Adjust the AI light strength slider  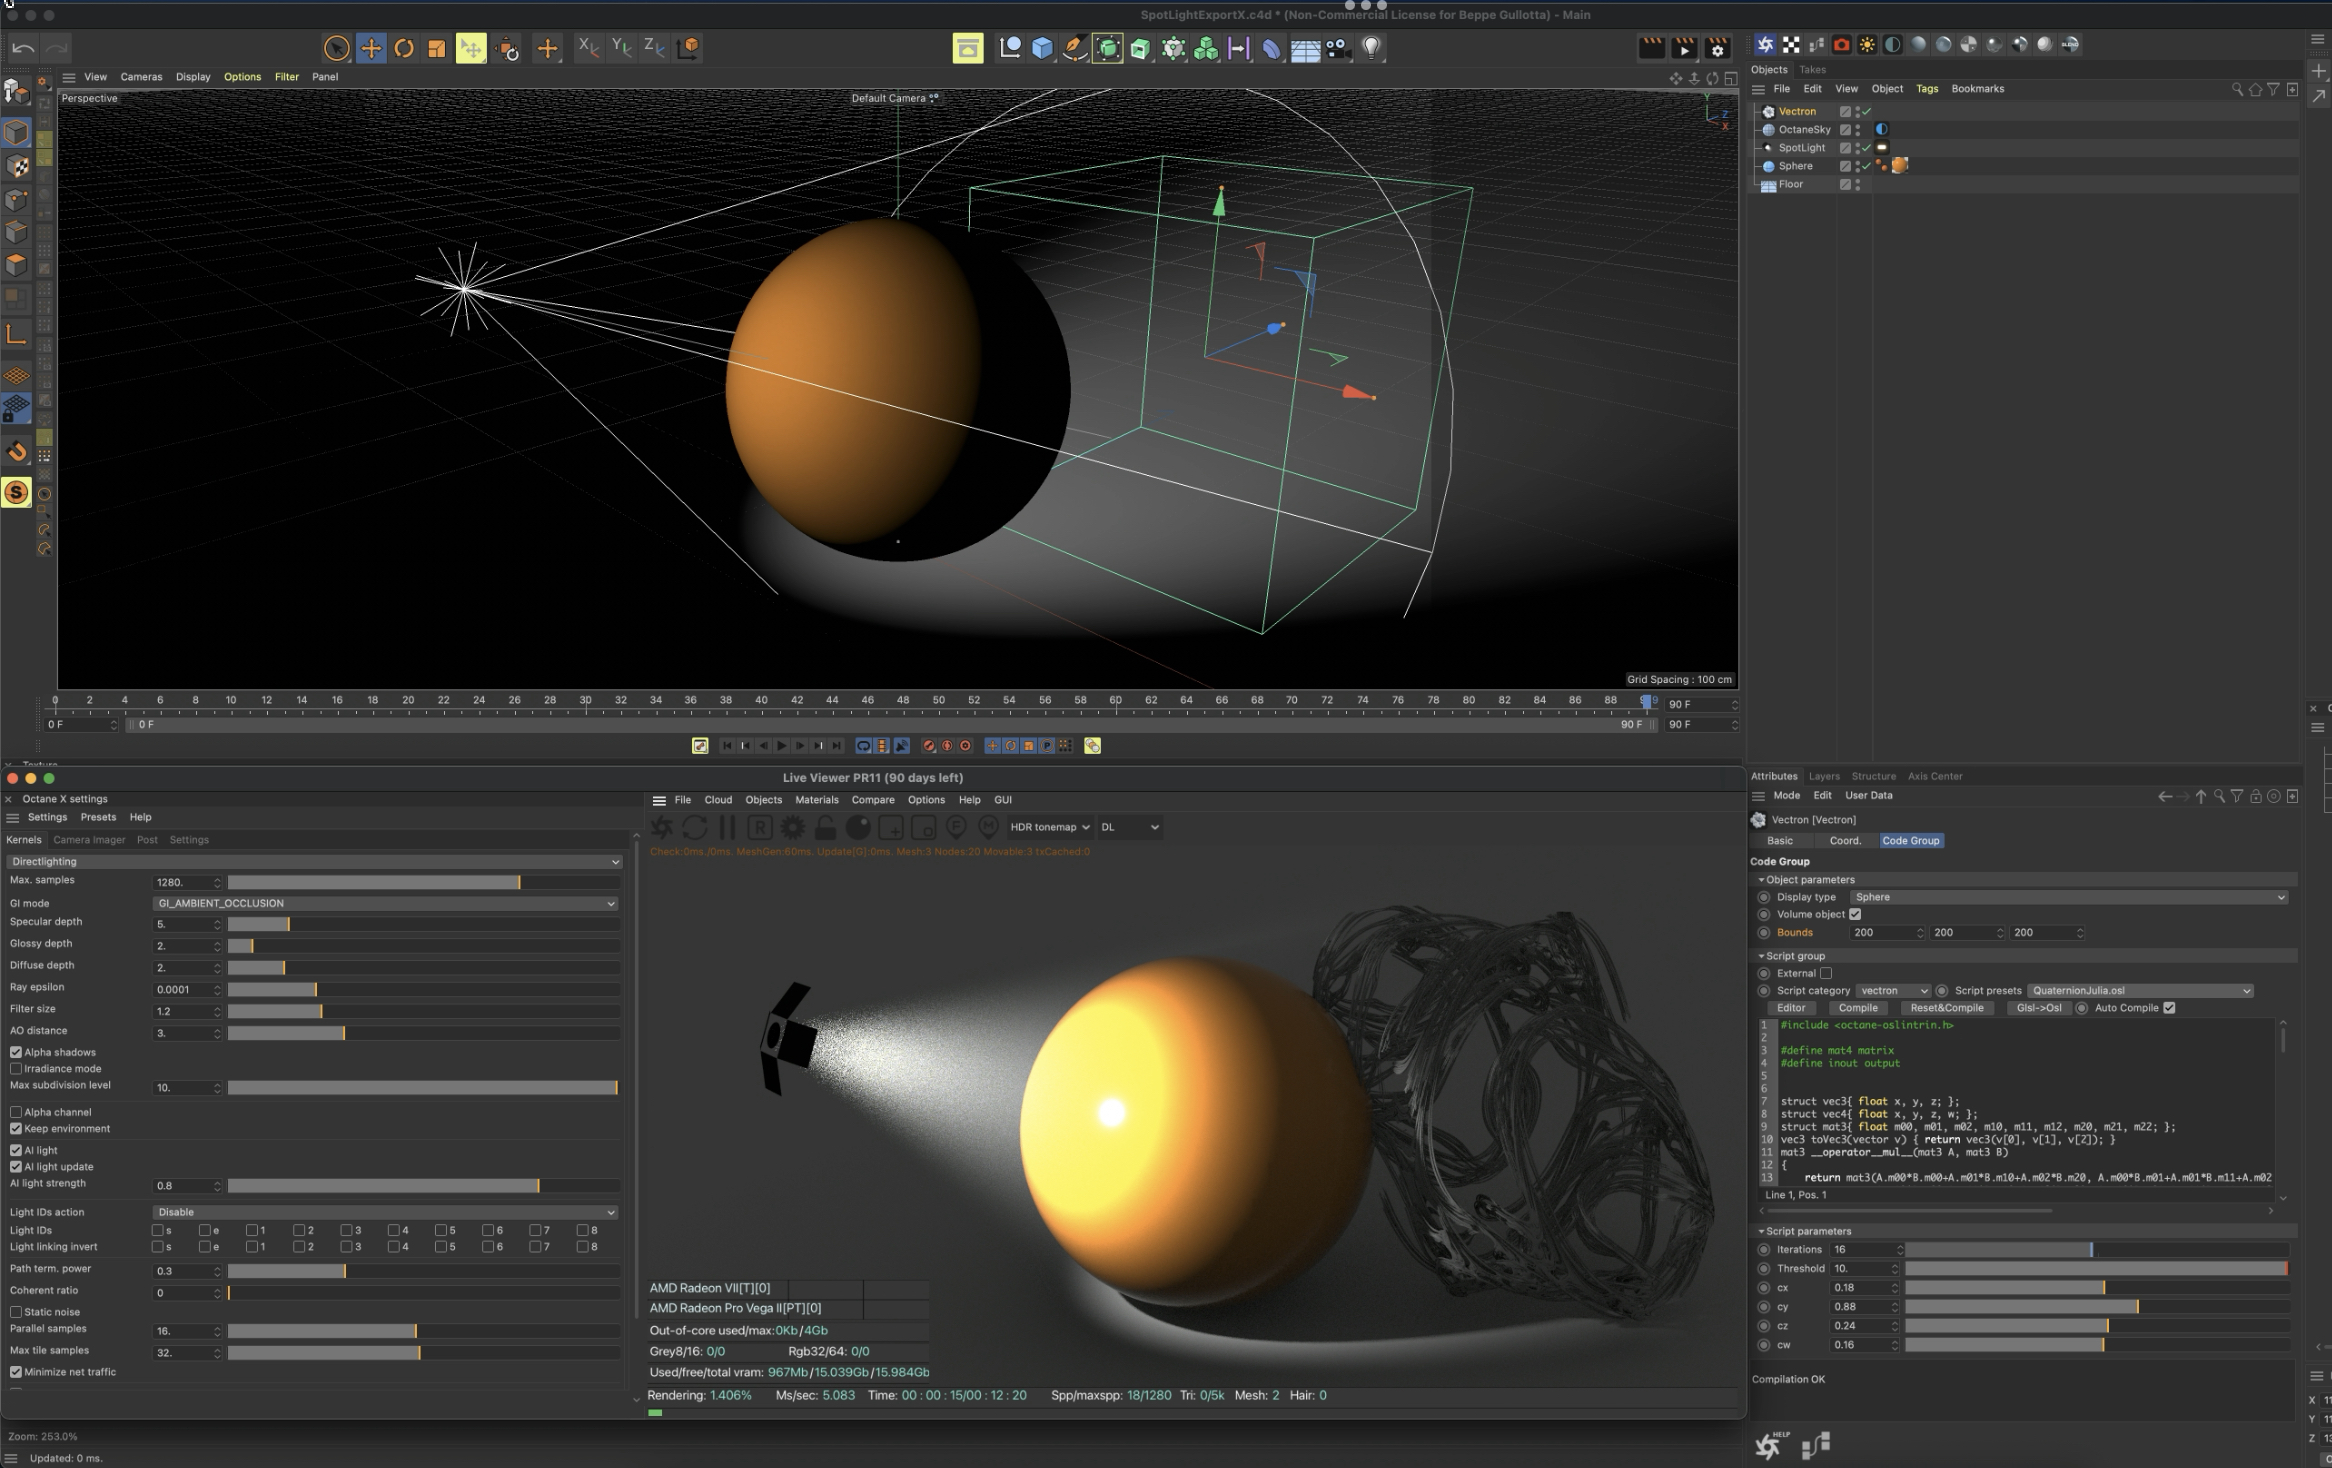click(x=538, y=1186)
